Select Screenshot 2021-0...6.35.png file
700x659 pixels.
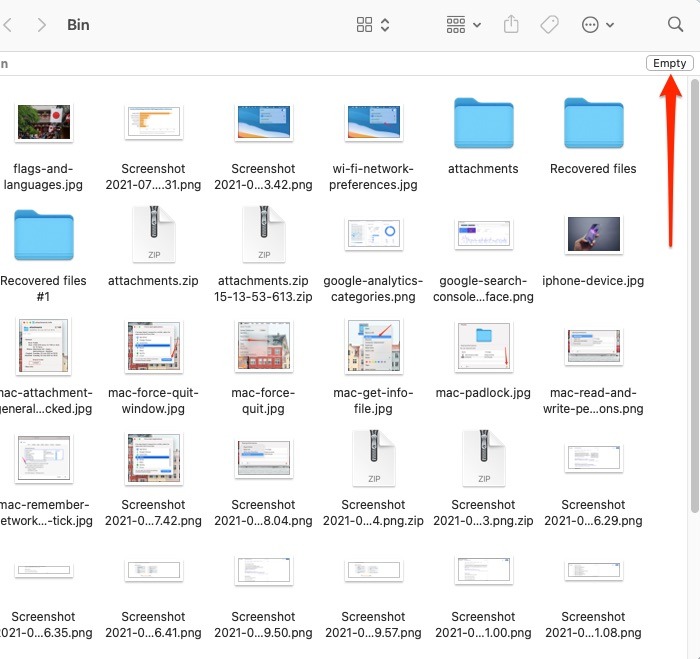44,570
